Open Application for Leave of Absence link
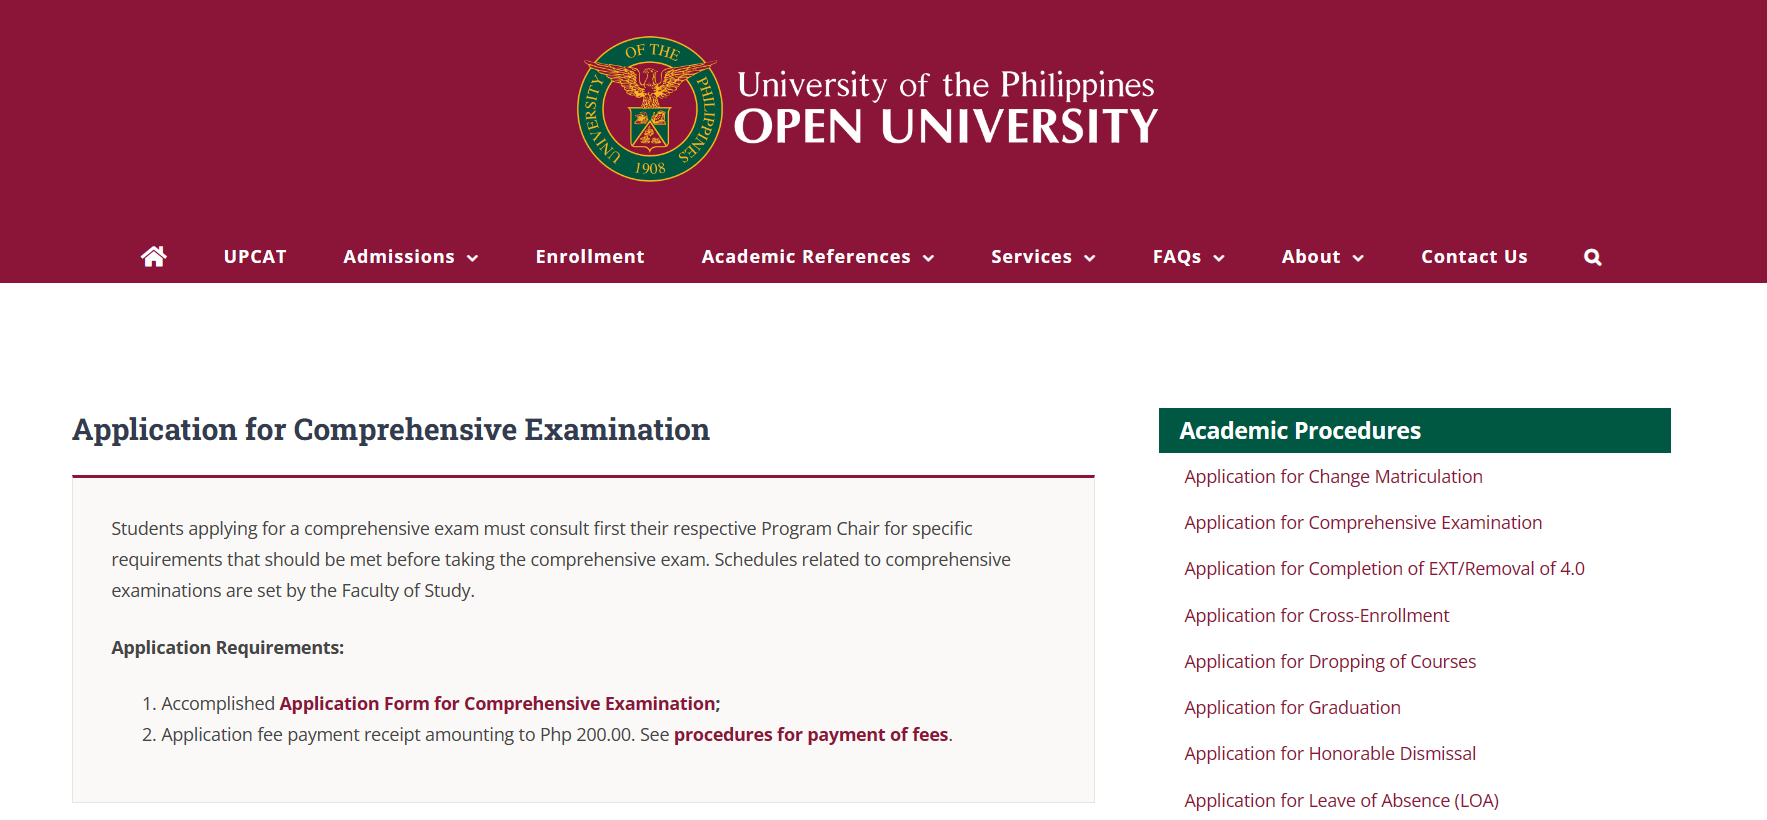1767x820 pixels. pos(1341,800)
